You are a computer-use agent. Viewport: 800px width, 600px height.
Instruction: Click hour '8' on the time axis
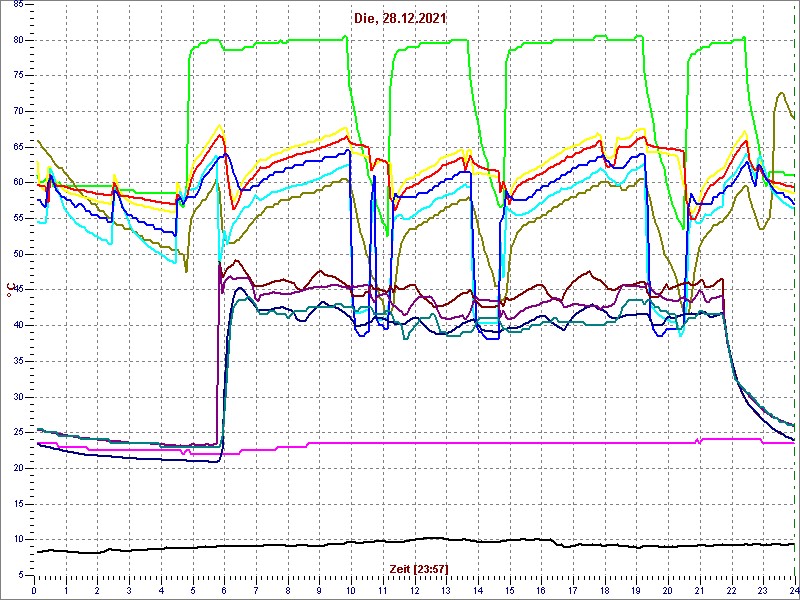tap(288, 590)
